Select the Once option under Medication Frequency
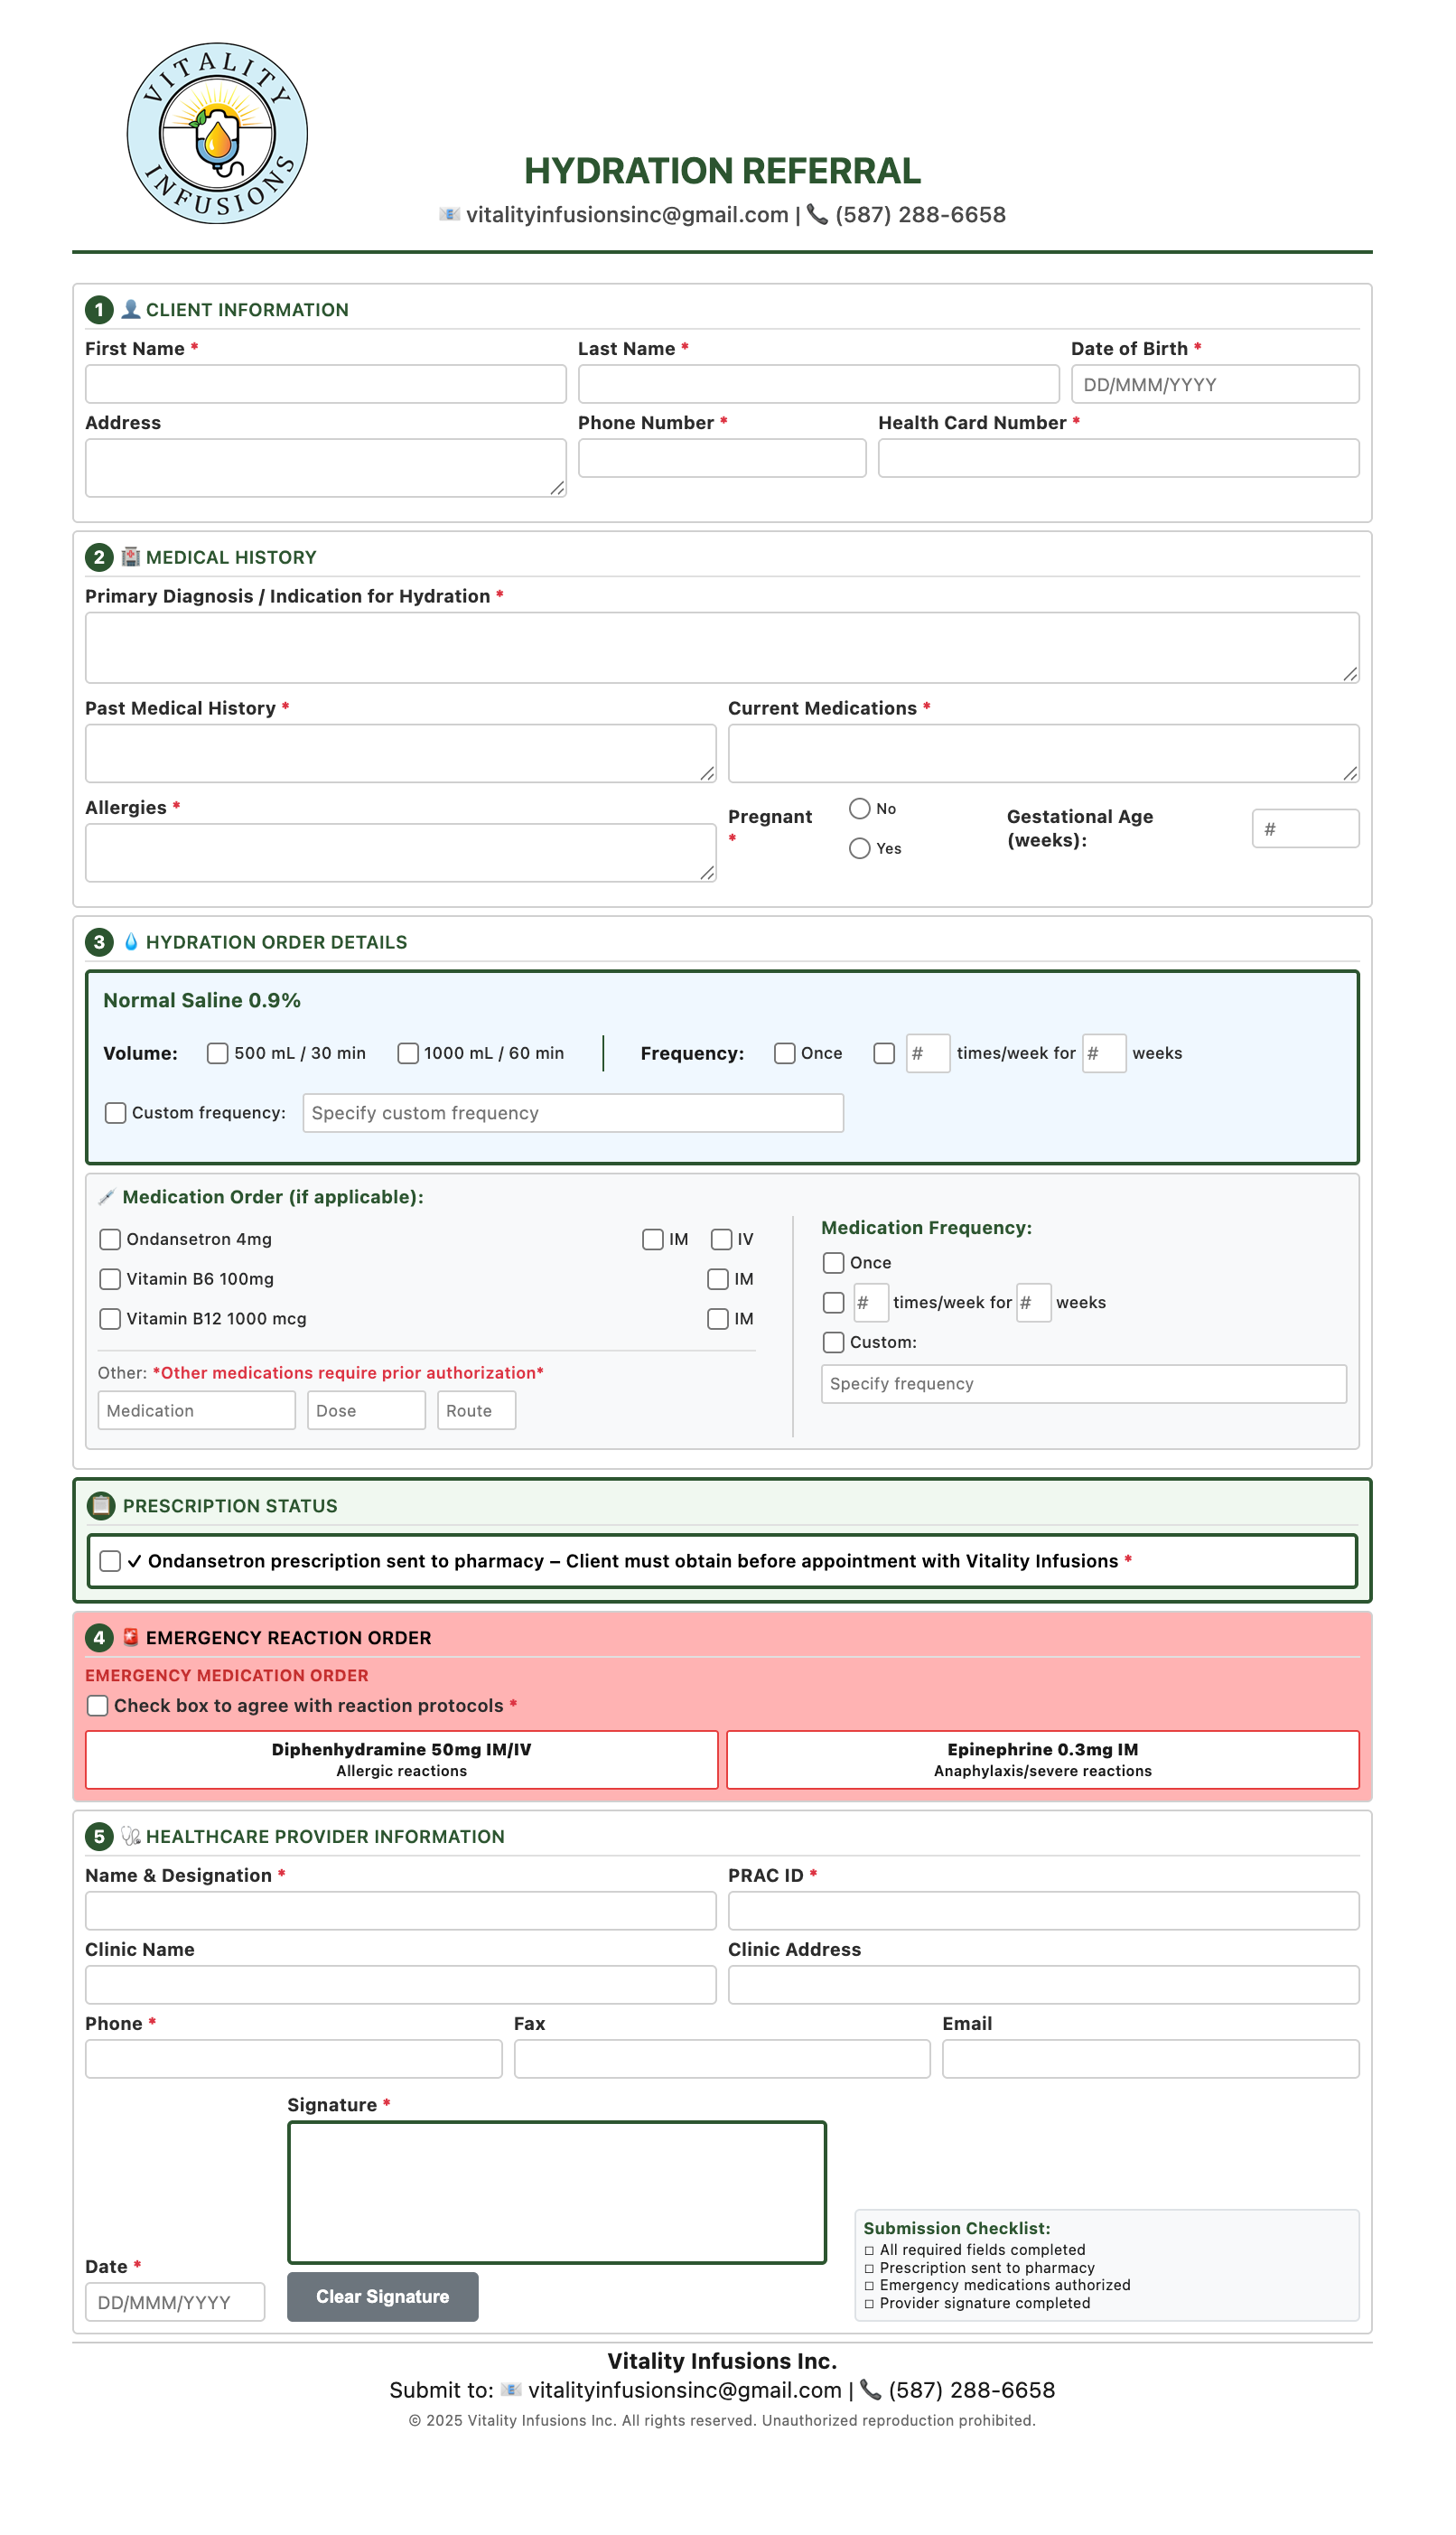Screen dimensions: 1456x2535 833,1262
